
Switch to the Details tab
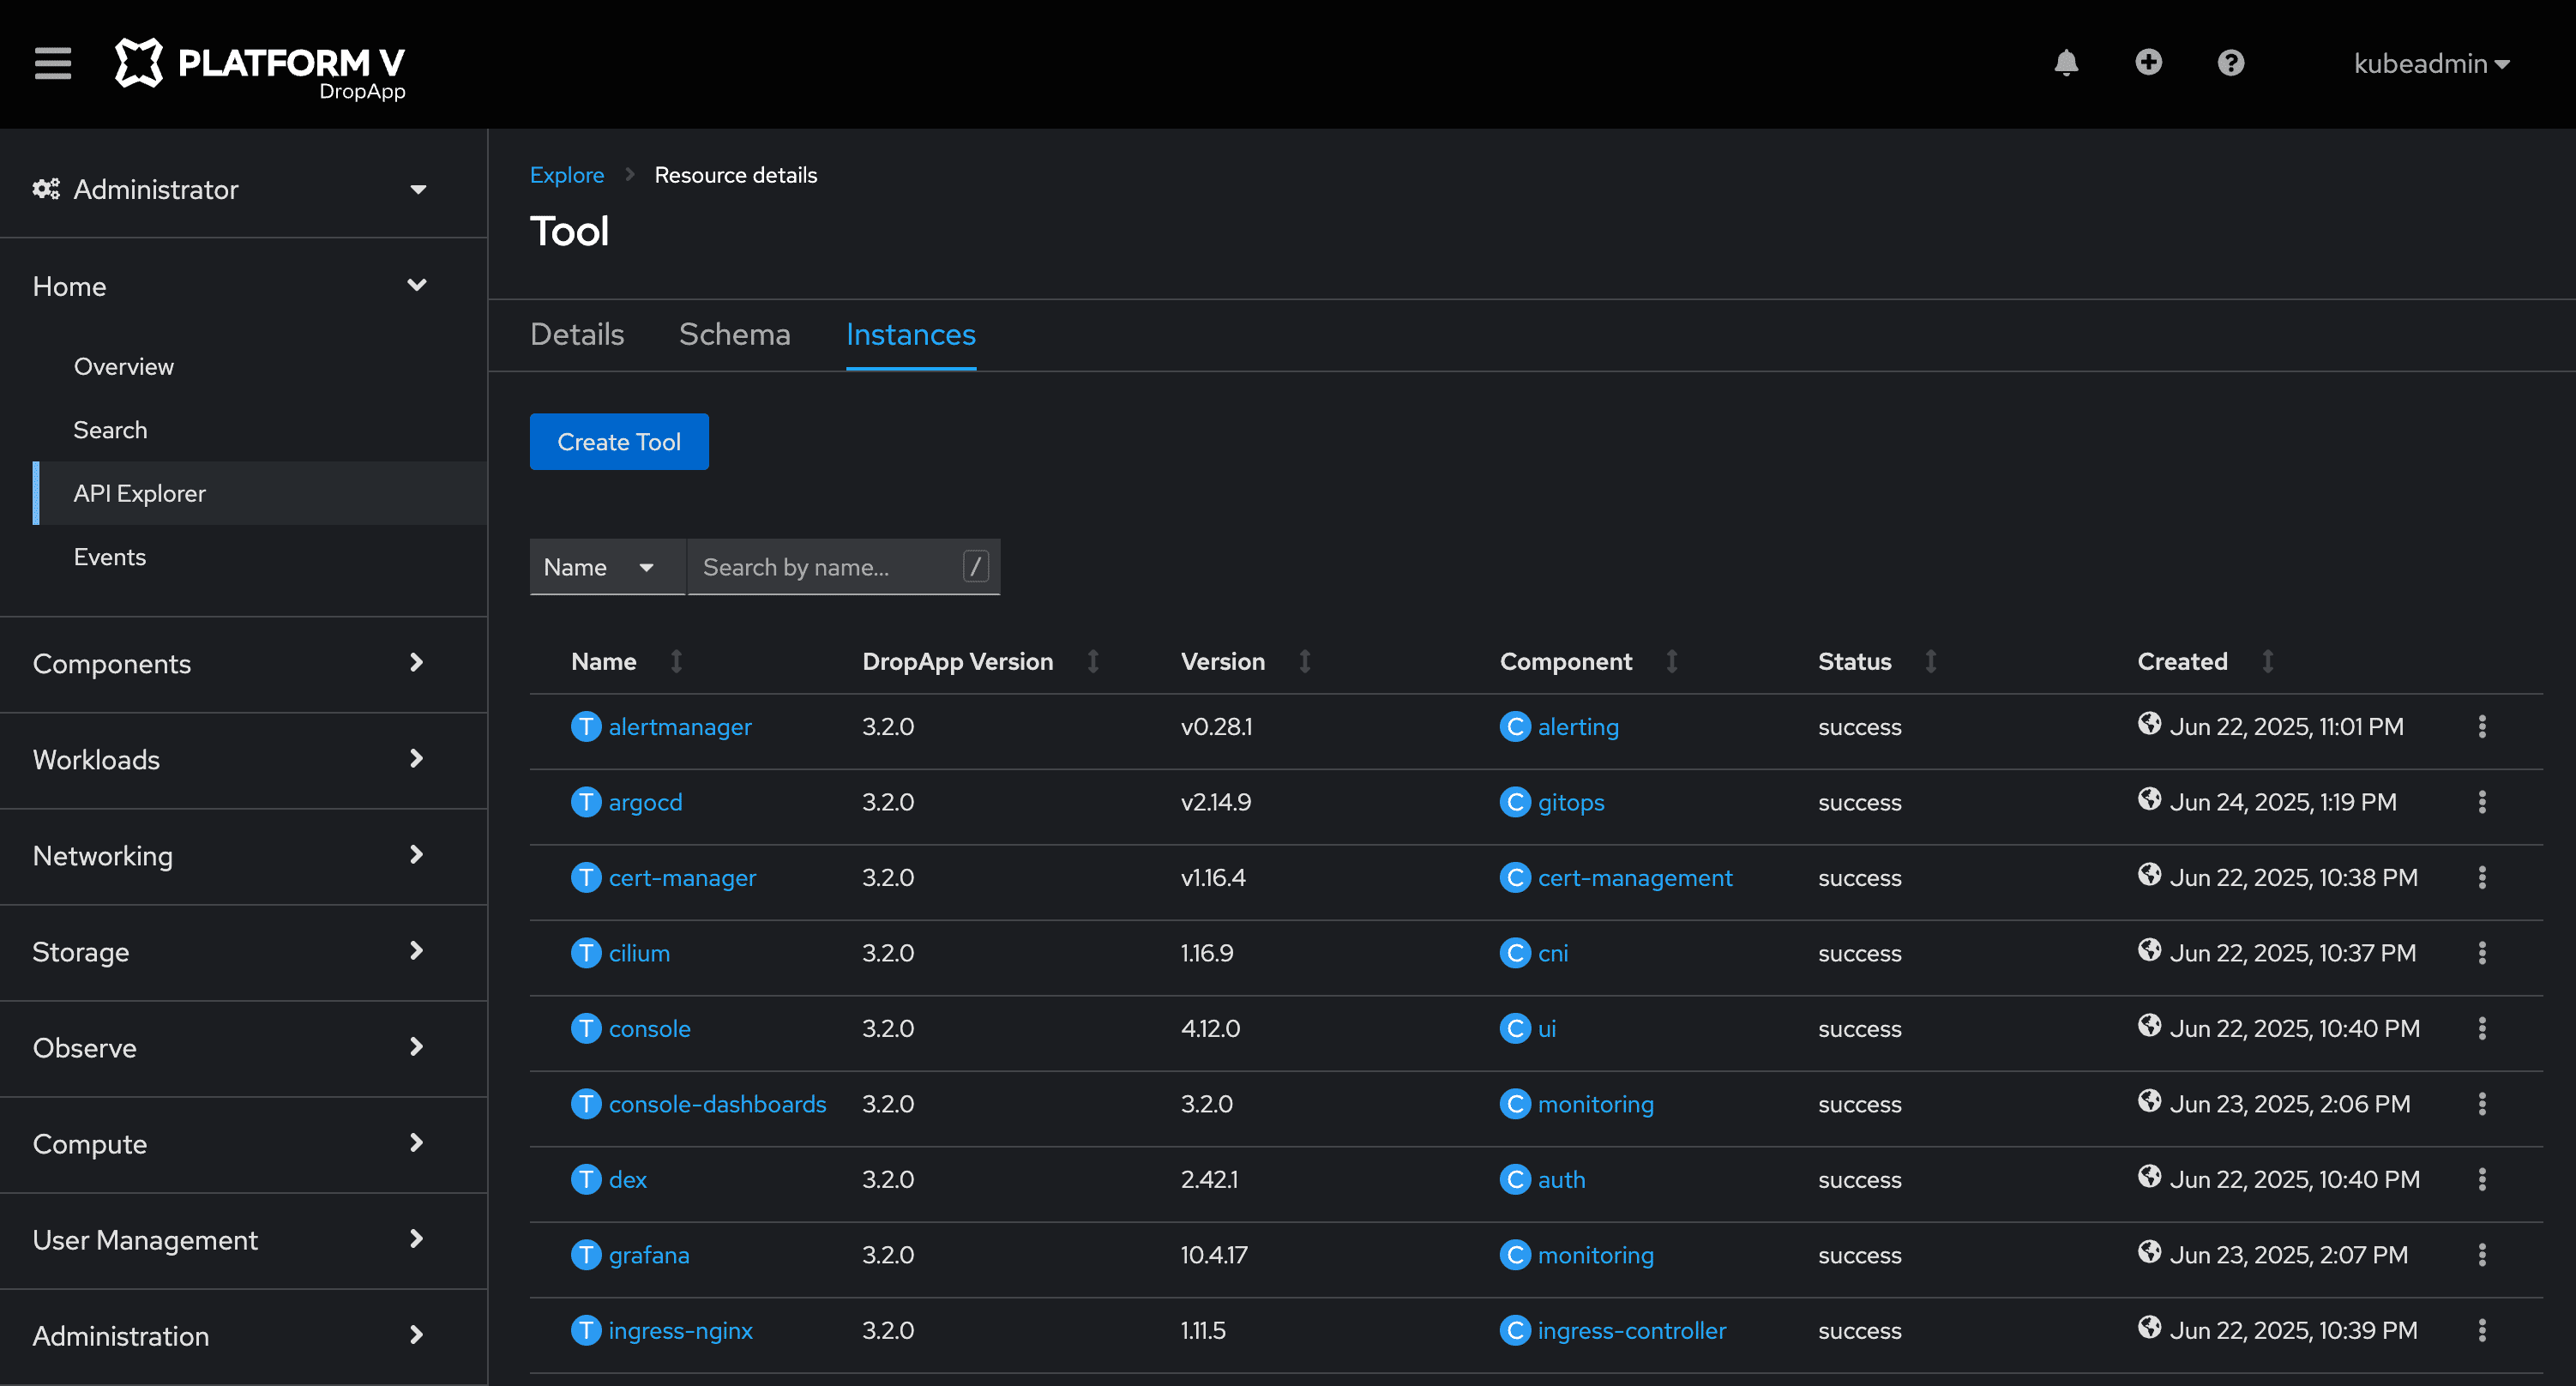coord(577,334)
